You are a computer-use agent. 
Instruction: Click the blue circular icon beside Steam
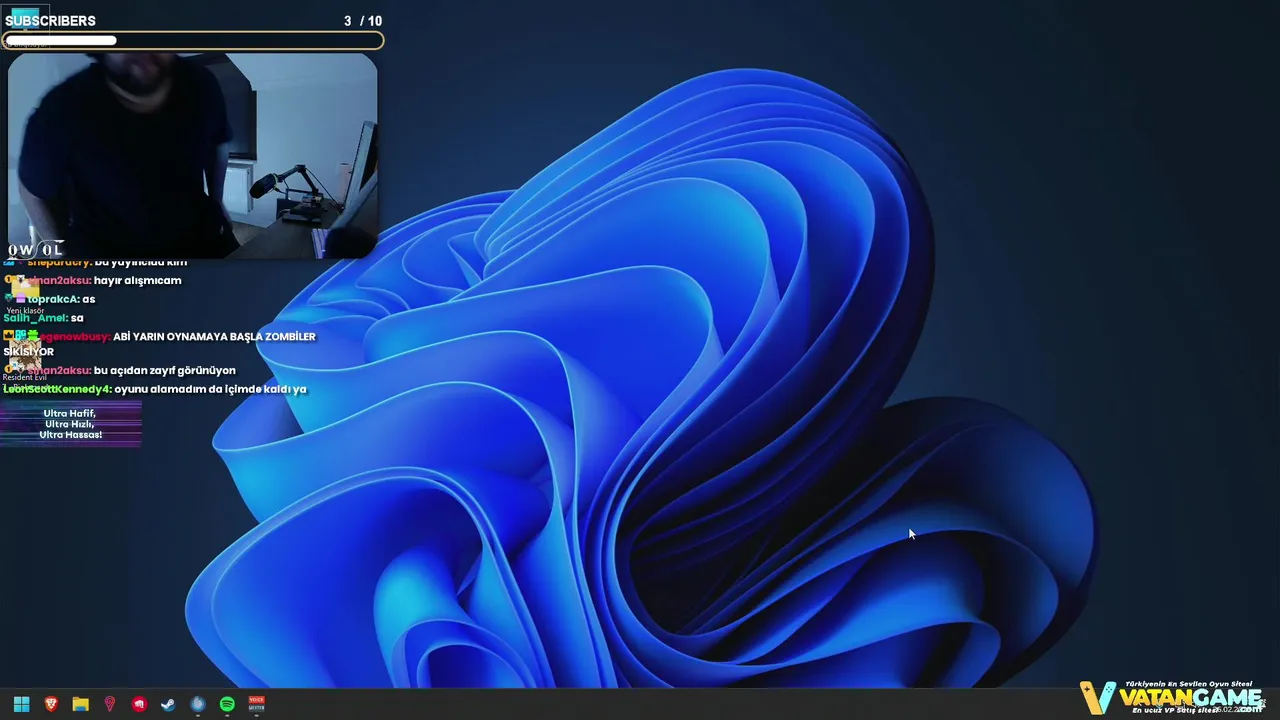click(198, 704)
